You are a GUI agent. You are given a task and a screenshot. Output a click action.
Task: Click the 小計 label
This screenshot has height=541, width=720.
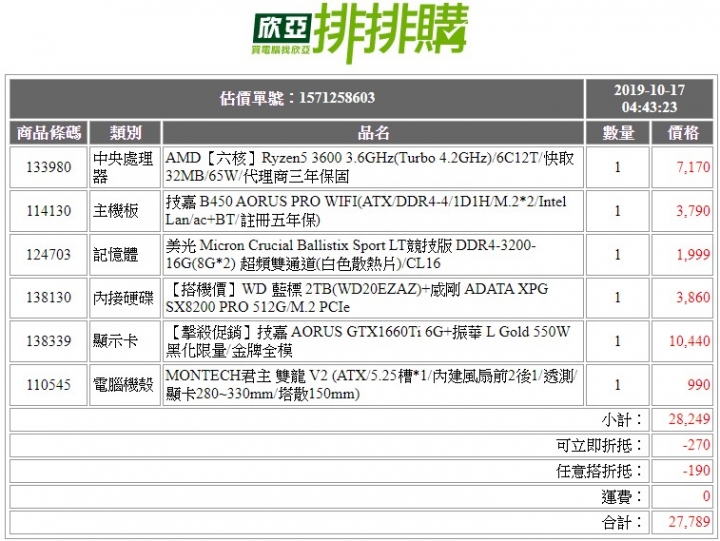coord(622,420)
